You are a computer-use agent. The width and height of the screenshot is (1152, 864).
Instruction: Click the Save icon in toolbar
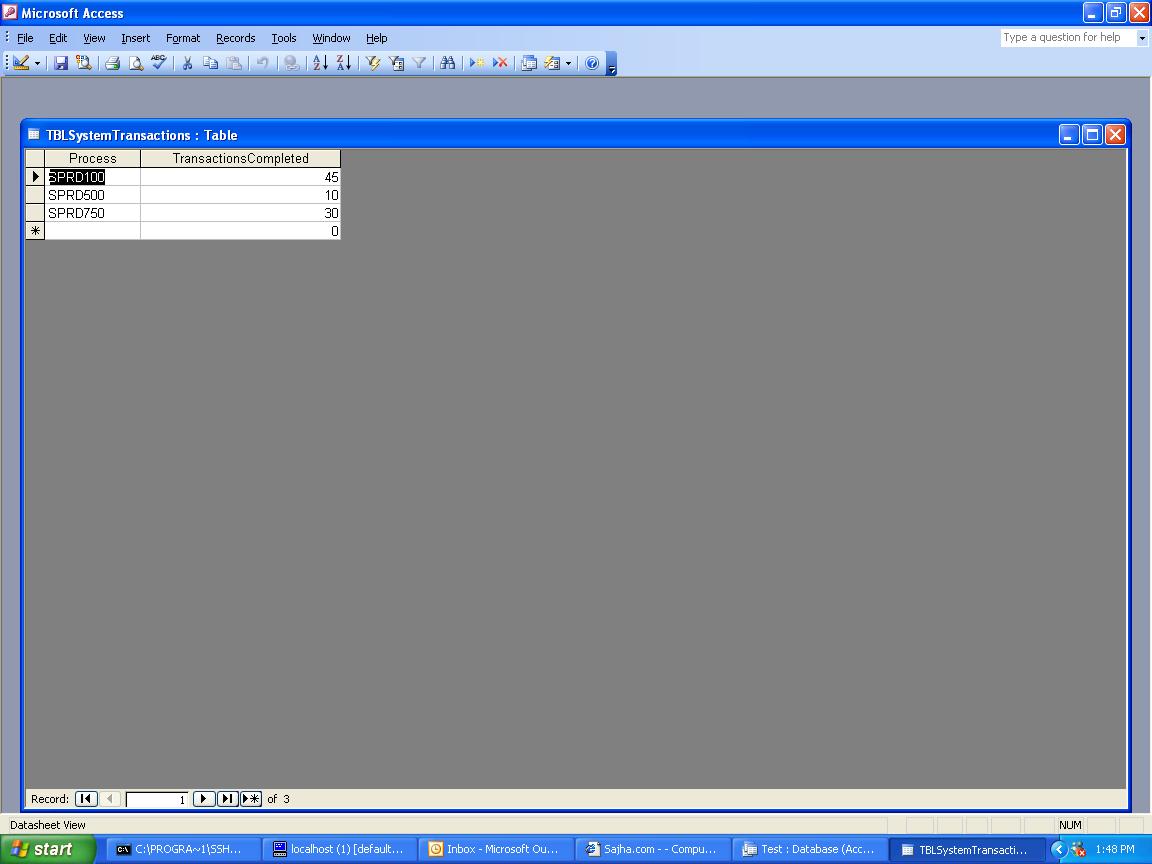[61, 63]
